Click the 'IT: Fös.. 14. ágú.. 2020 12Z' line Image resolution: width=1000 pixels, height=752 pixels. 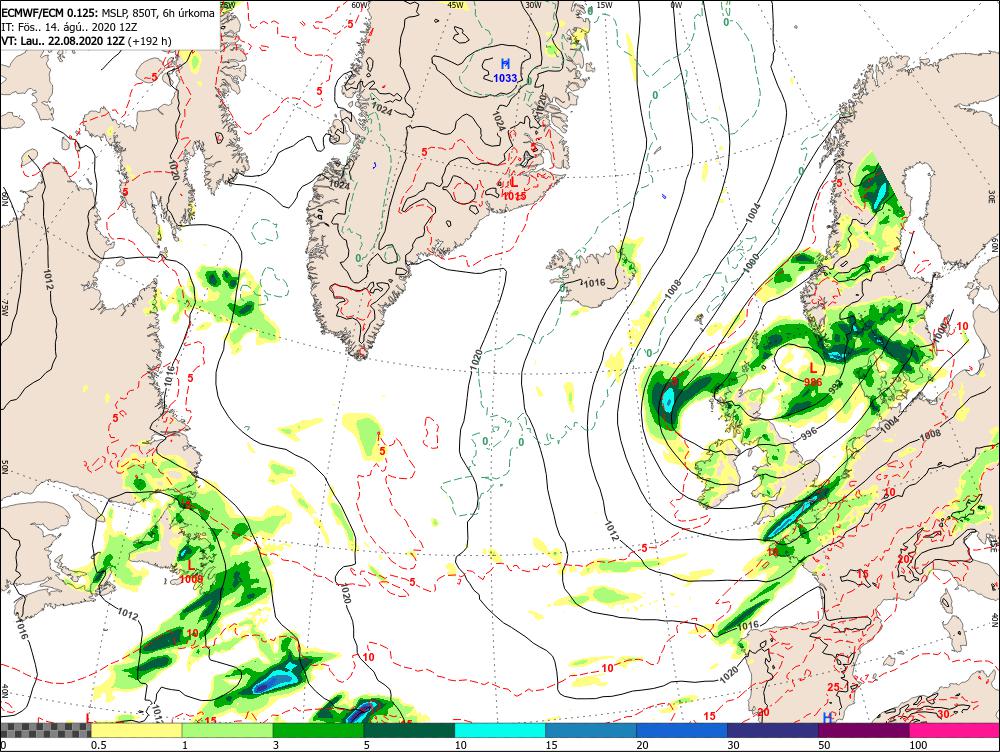point(70,27)
